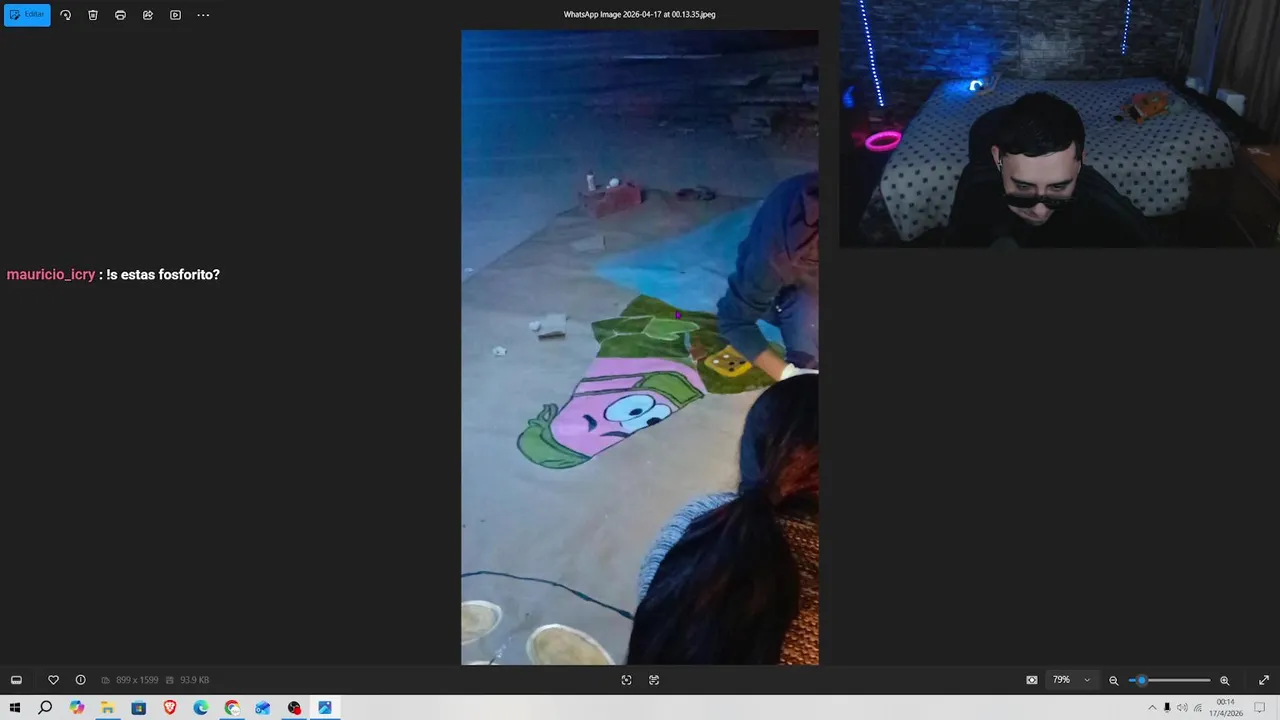
Task: Open network settings from the tray
Action: [1198, 708]
